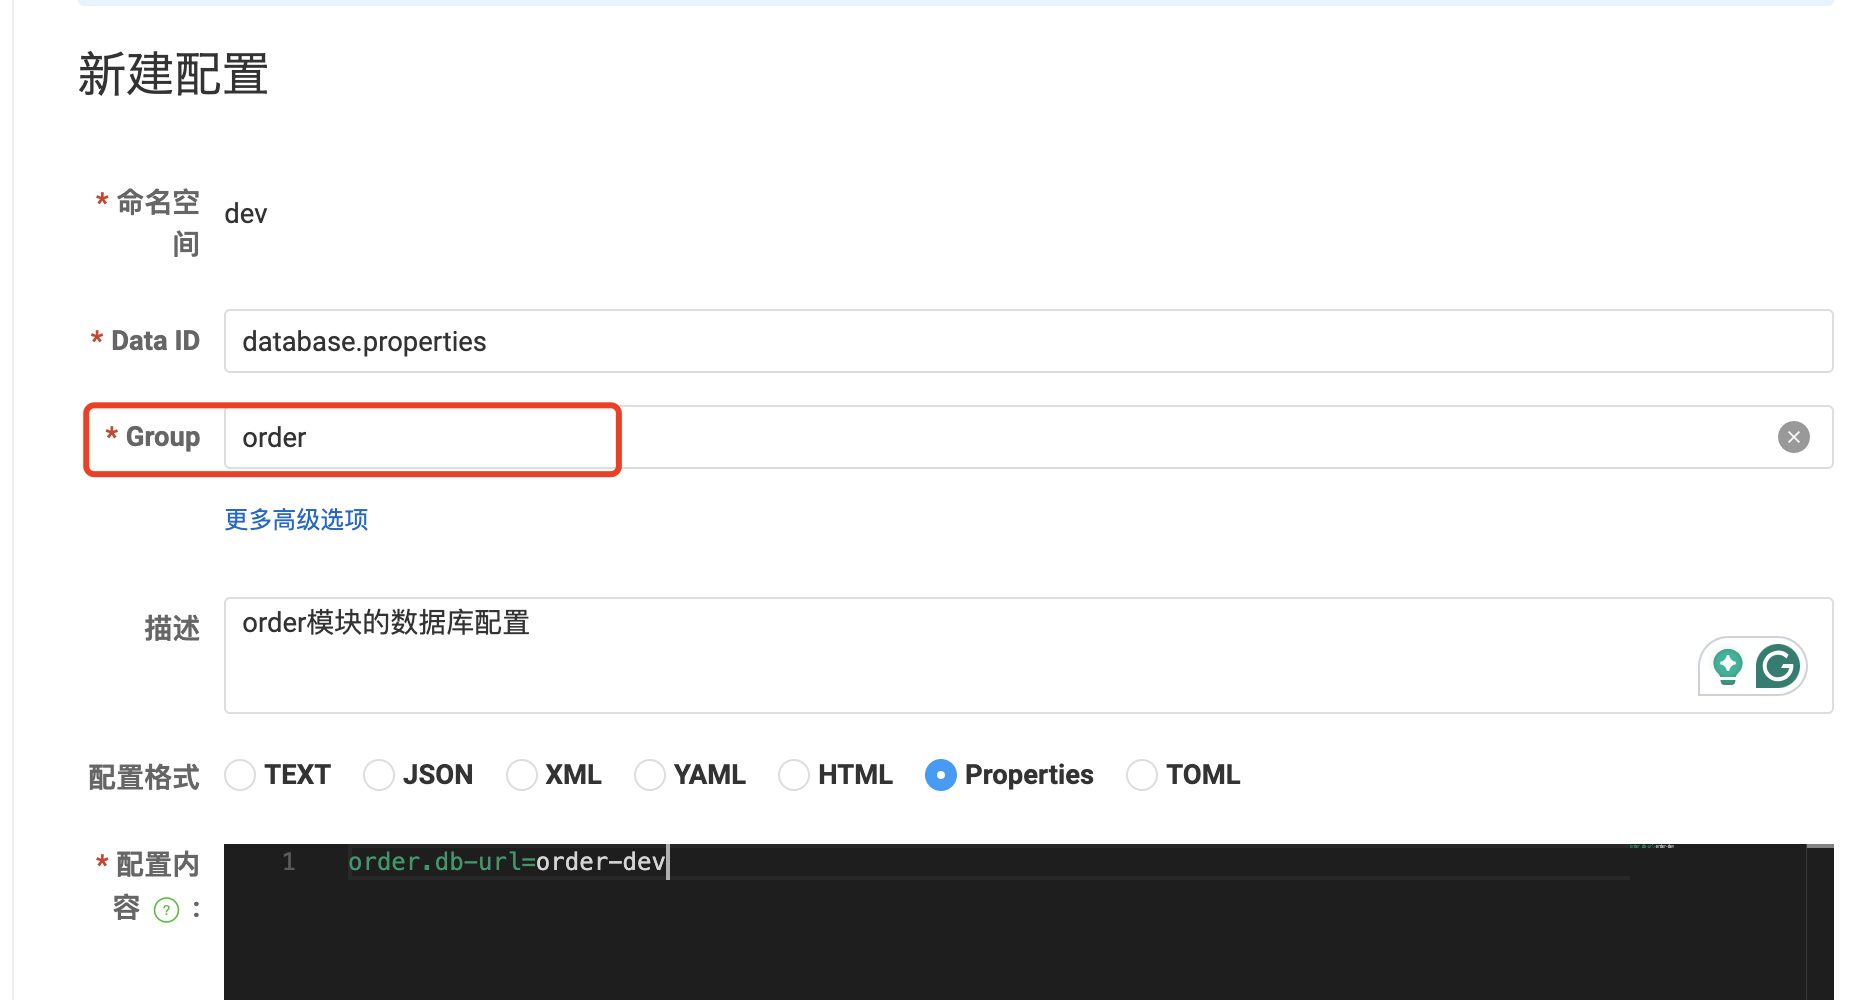
Task: Focus the Data ID input field
Action: pos(1028,341)
